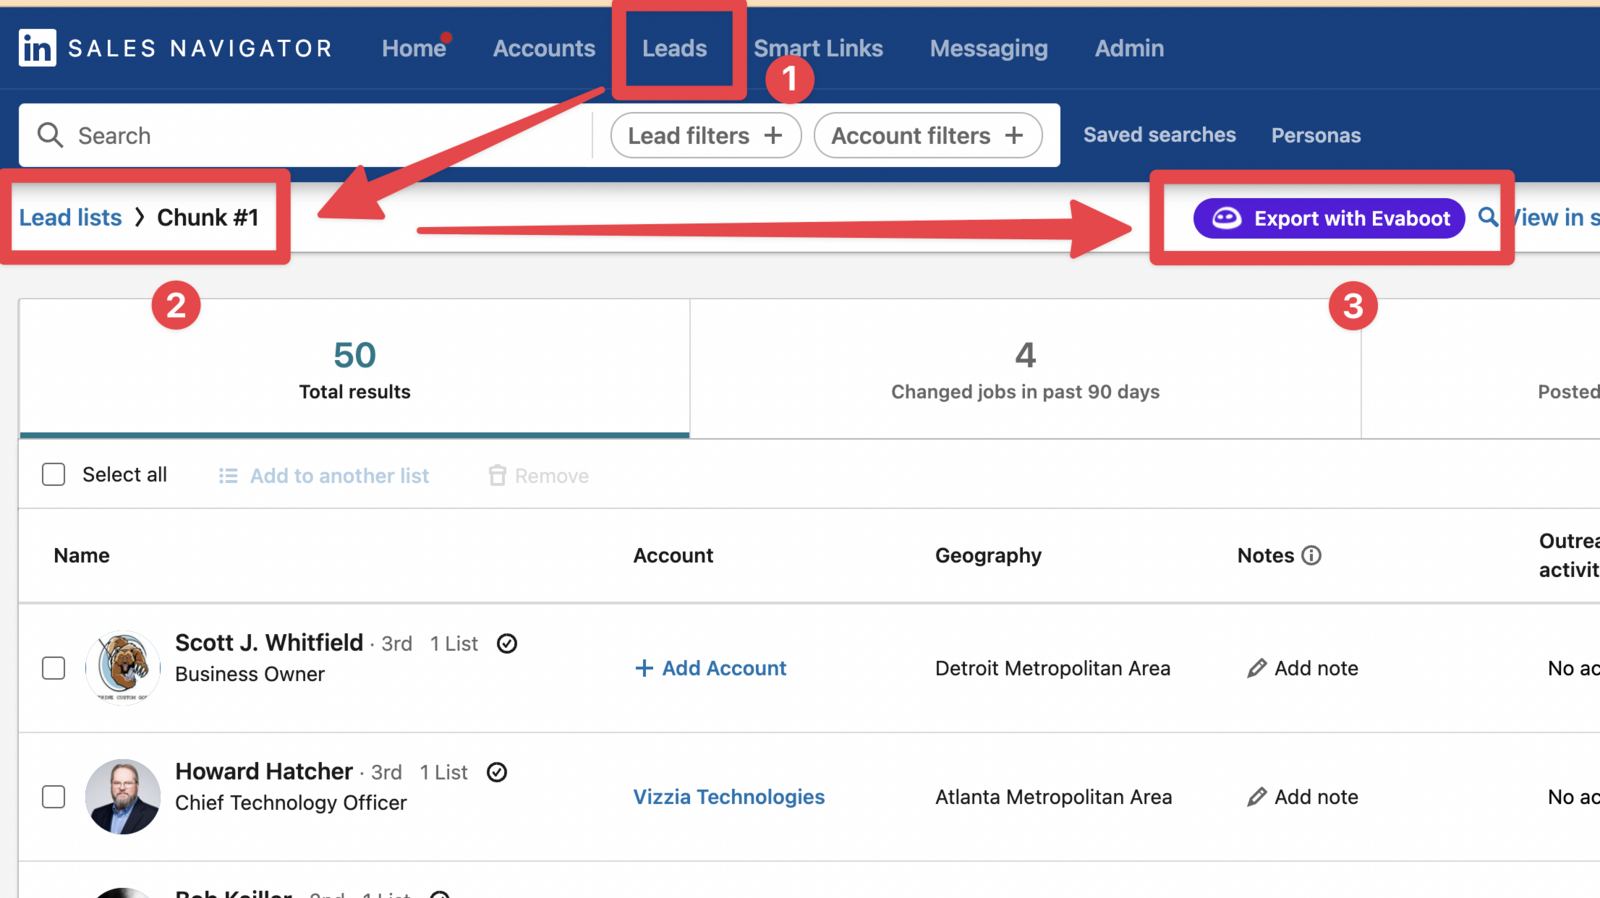Open the Smart Links menu item
Screen dimensions: 1600x898
tap(818, 48)
